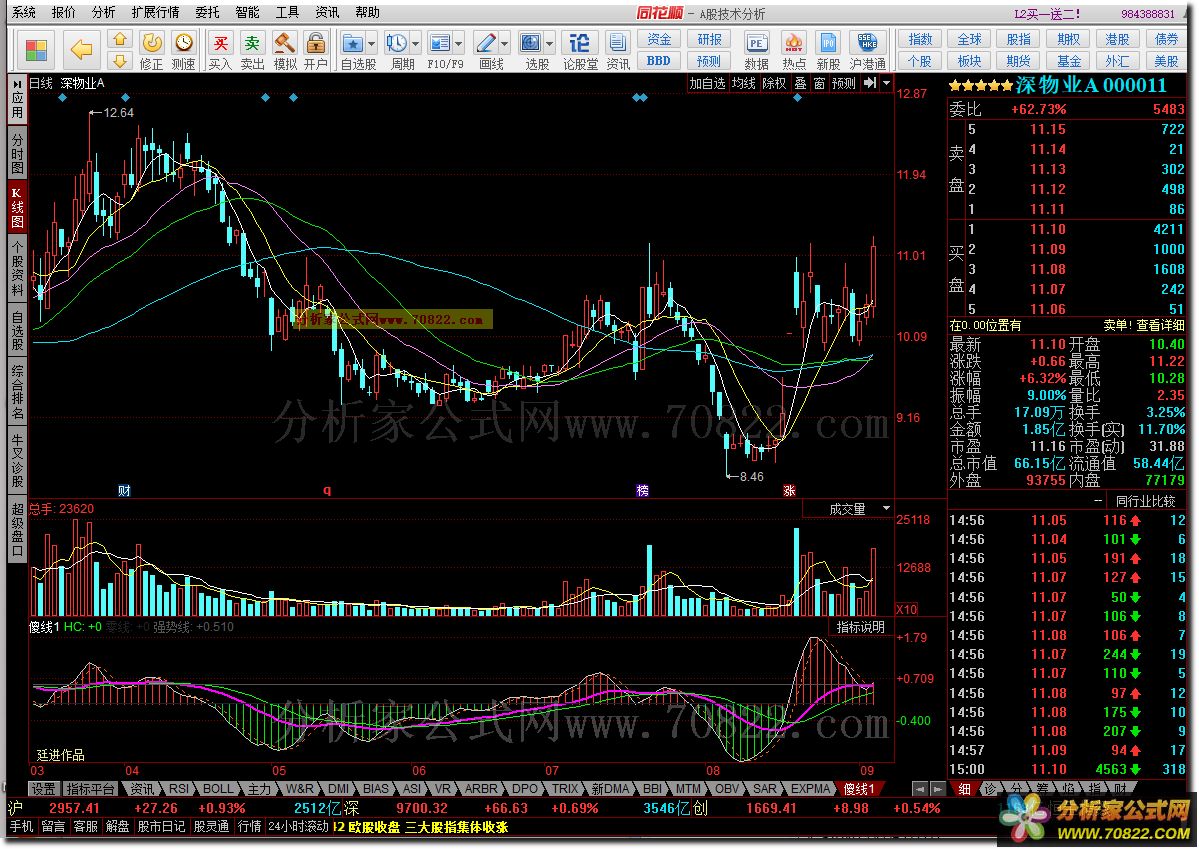Screen dimensions: 1199x849
Task: Click the 资金 button
Action: [x=658, y=39]
